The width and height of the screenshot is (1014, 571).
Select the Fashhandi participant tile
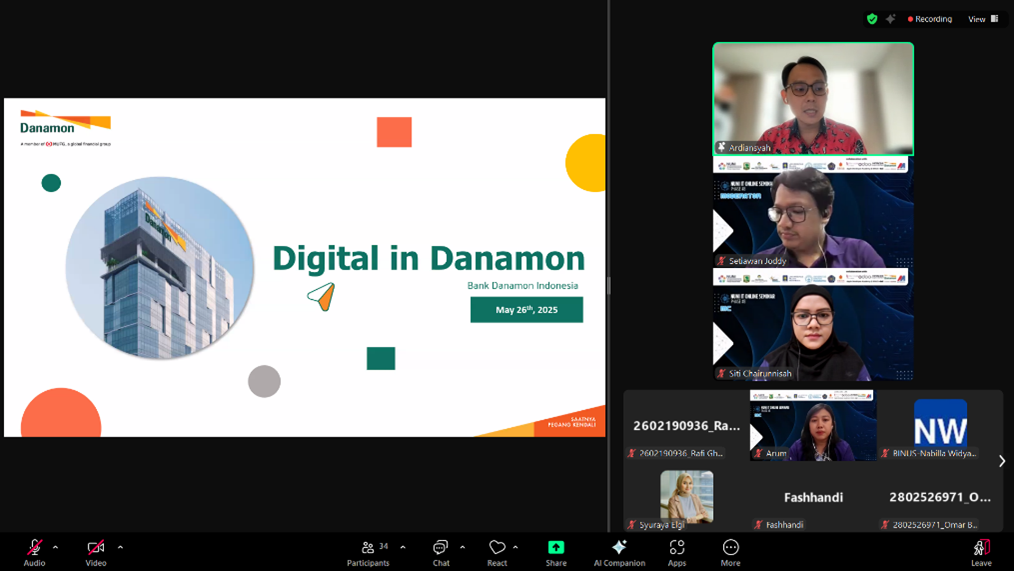pyautogui.click(x=813, y=497)
